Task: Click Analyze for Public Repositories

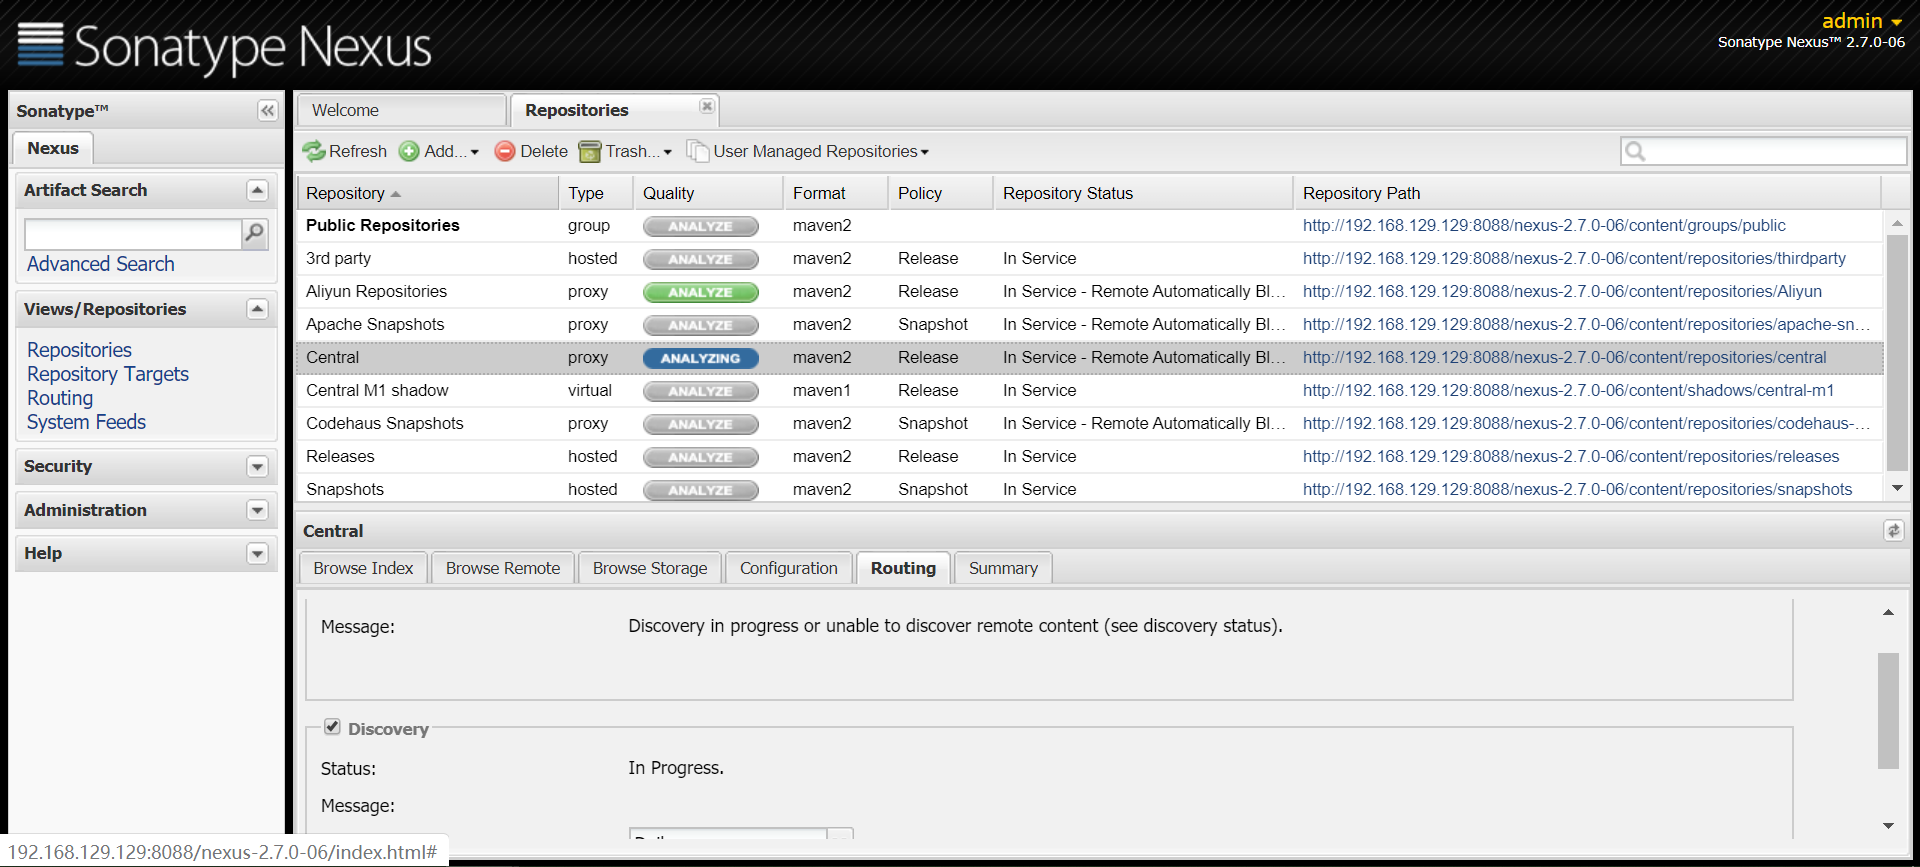Action: tap(700, 227)
